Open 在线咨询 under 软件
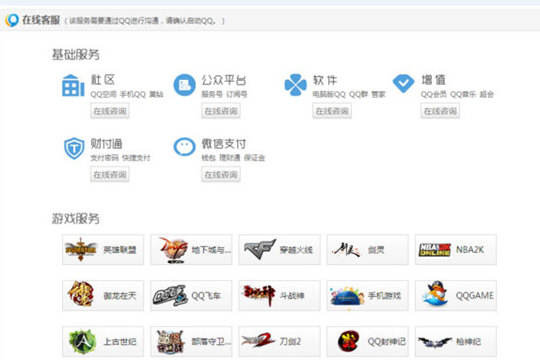 [x=332, y=111]
